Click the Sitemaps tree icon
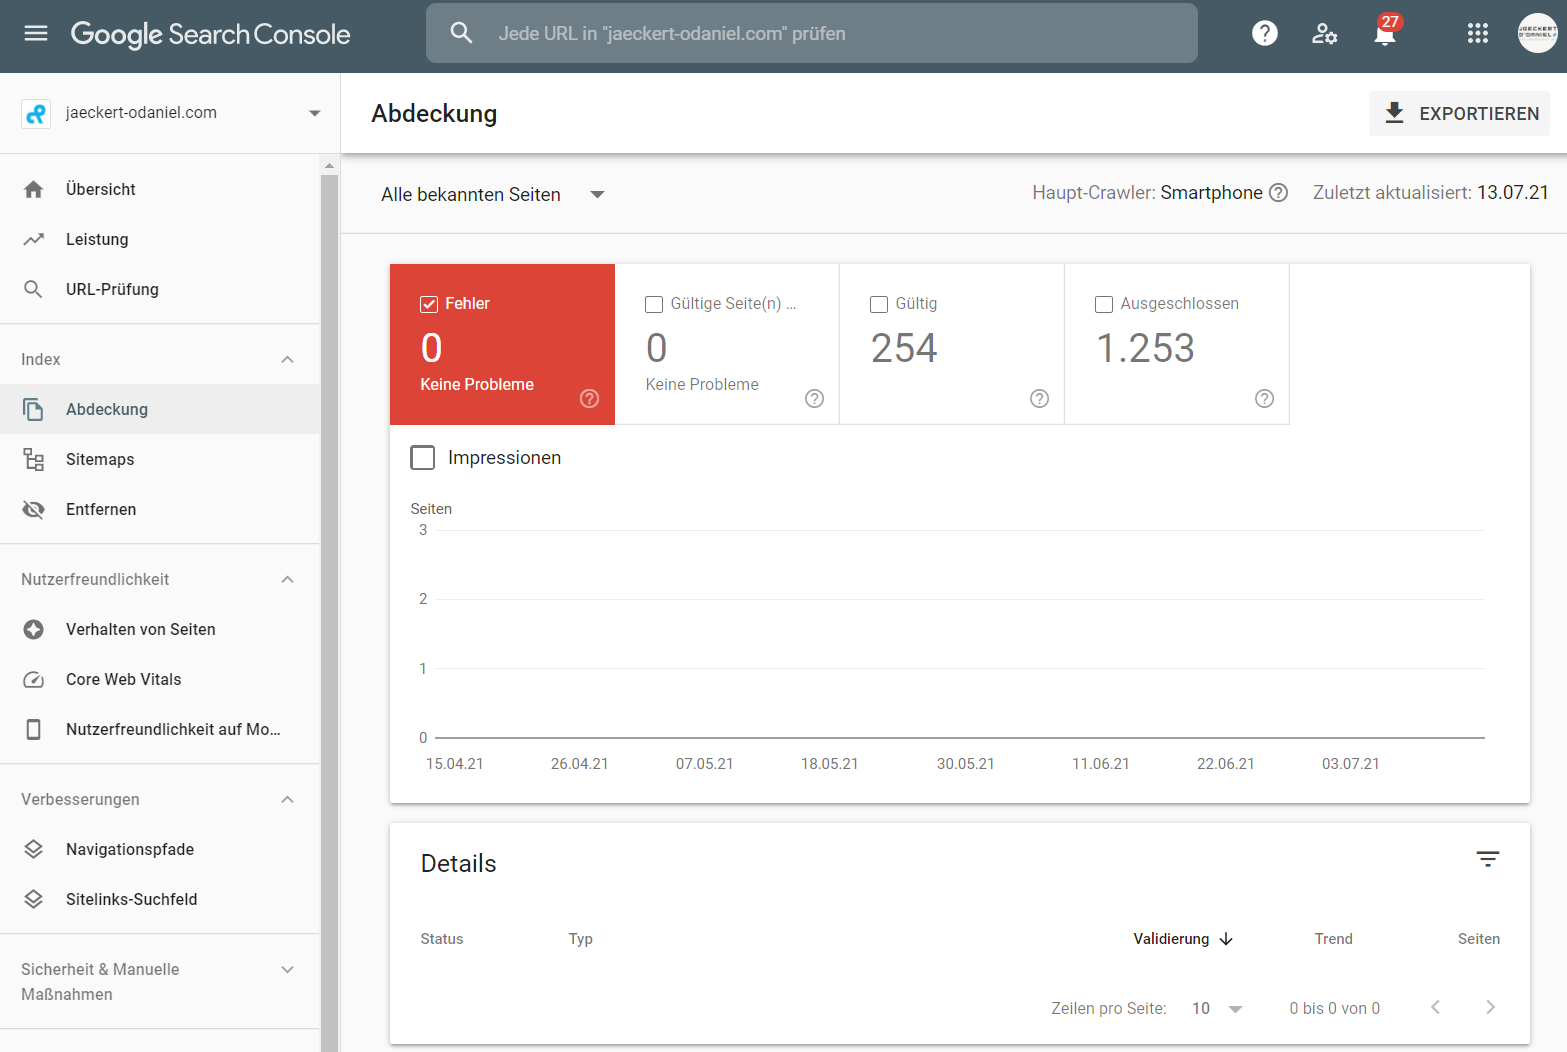The height and width of the screenshot is (1052, 1567). coord(34,459)
